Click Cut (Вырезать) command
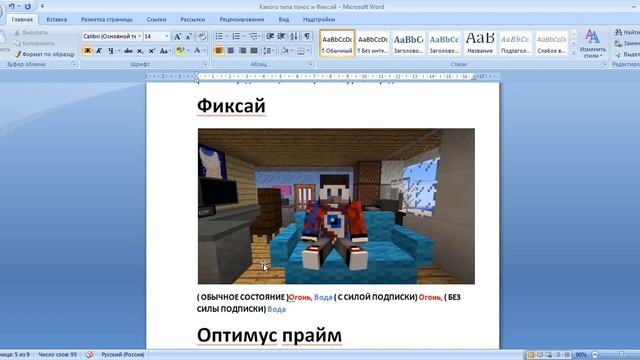 (x=31, y=32)
